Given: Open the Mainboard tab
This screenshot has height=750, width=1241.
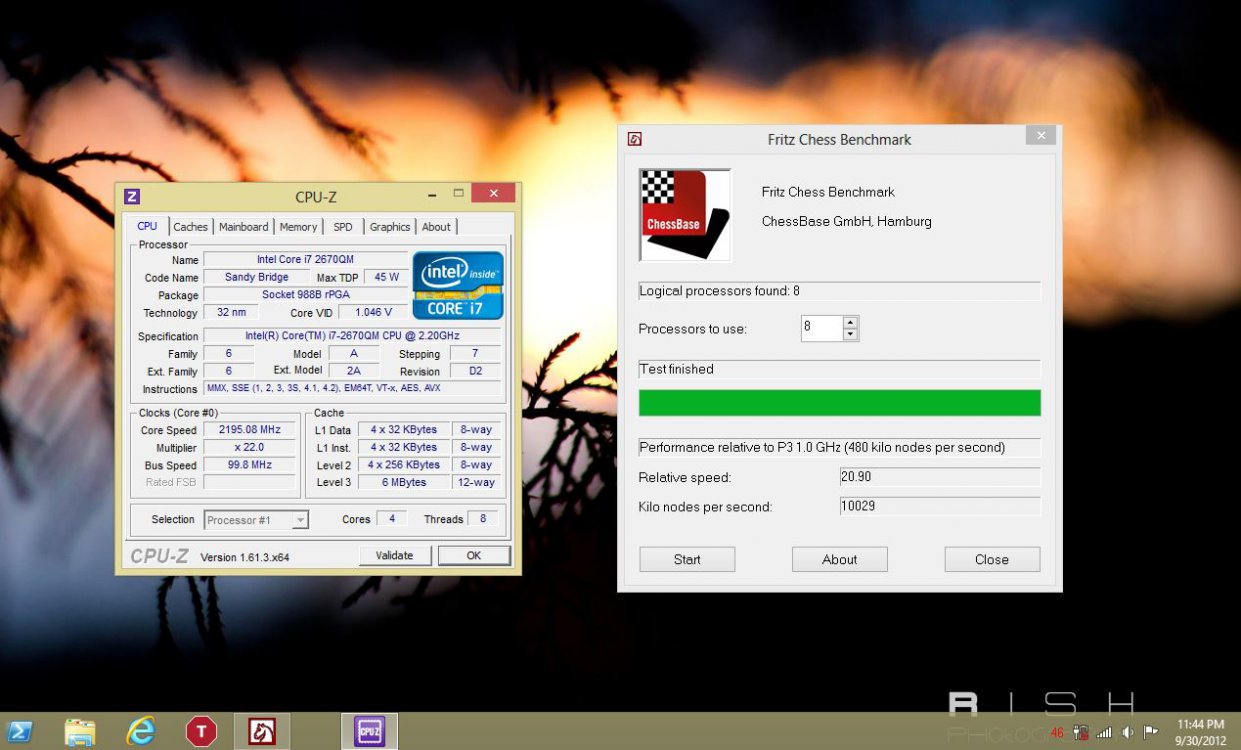Looking at the screenshot, I should 244,227.
